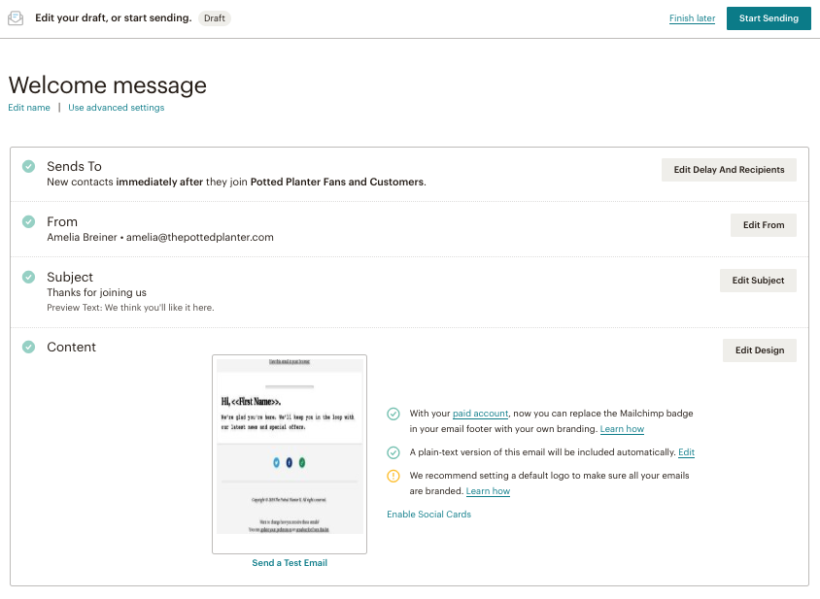Click the Edit Subject button
820x599 pixels.
[x=757, y=280]
